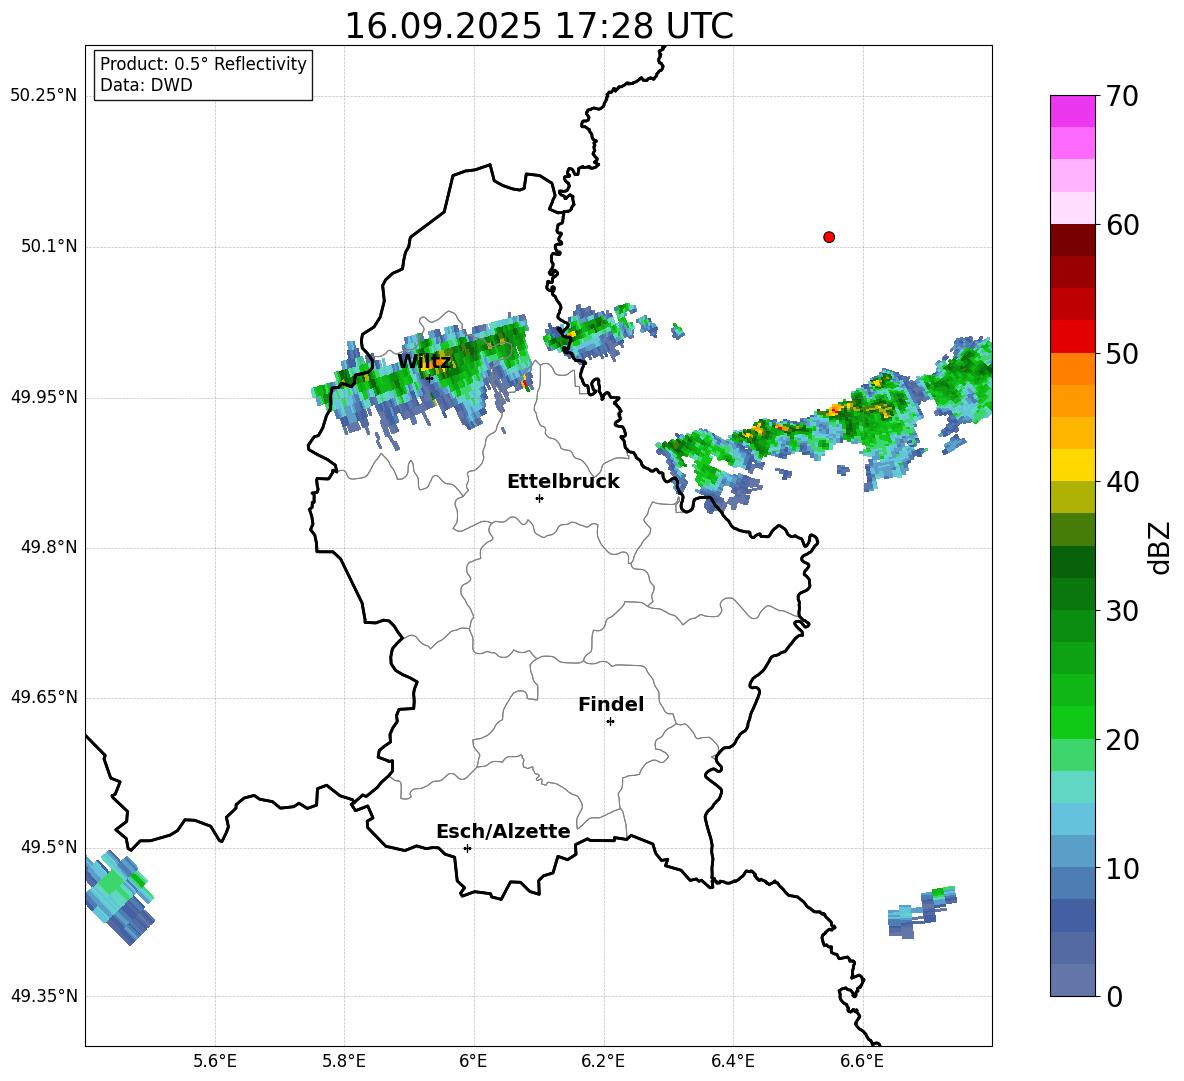Click the 6.4°E longitude label
Screen dimensions: 1184x1081
coord(733,1061)
